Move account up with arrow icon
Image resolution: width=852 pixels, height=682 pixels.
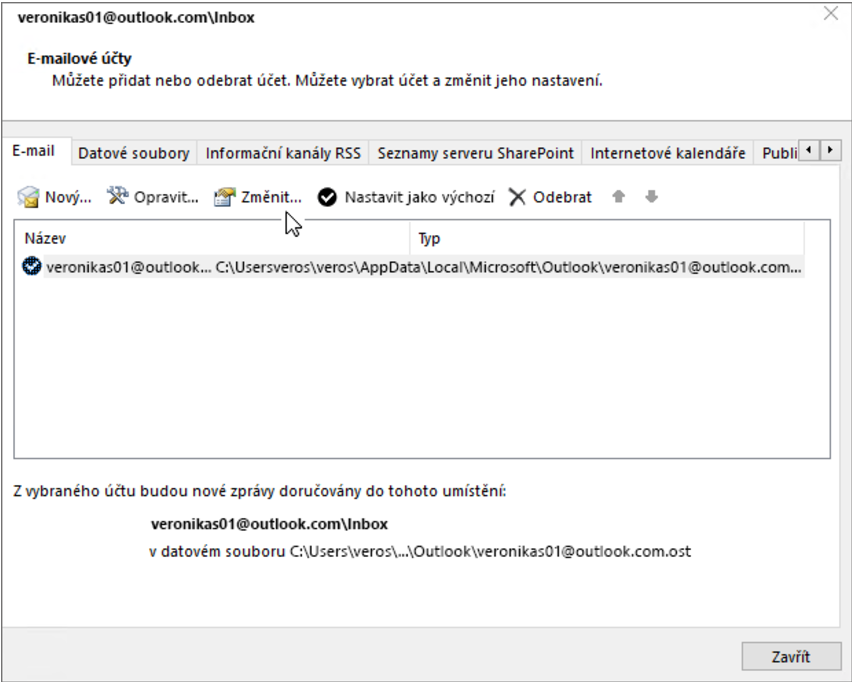[x=618, y=196]
